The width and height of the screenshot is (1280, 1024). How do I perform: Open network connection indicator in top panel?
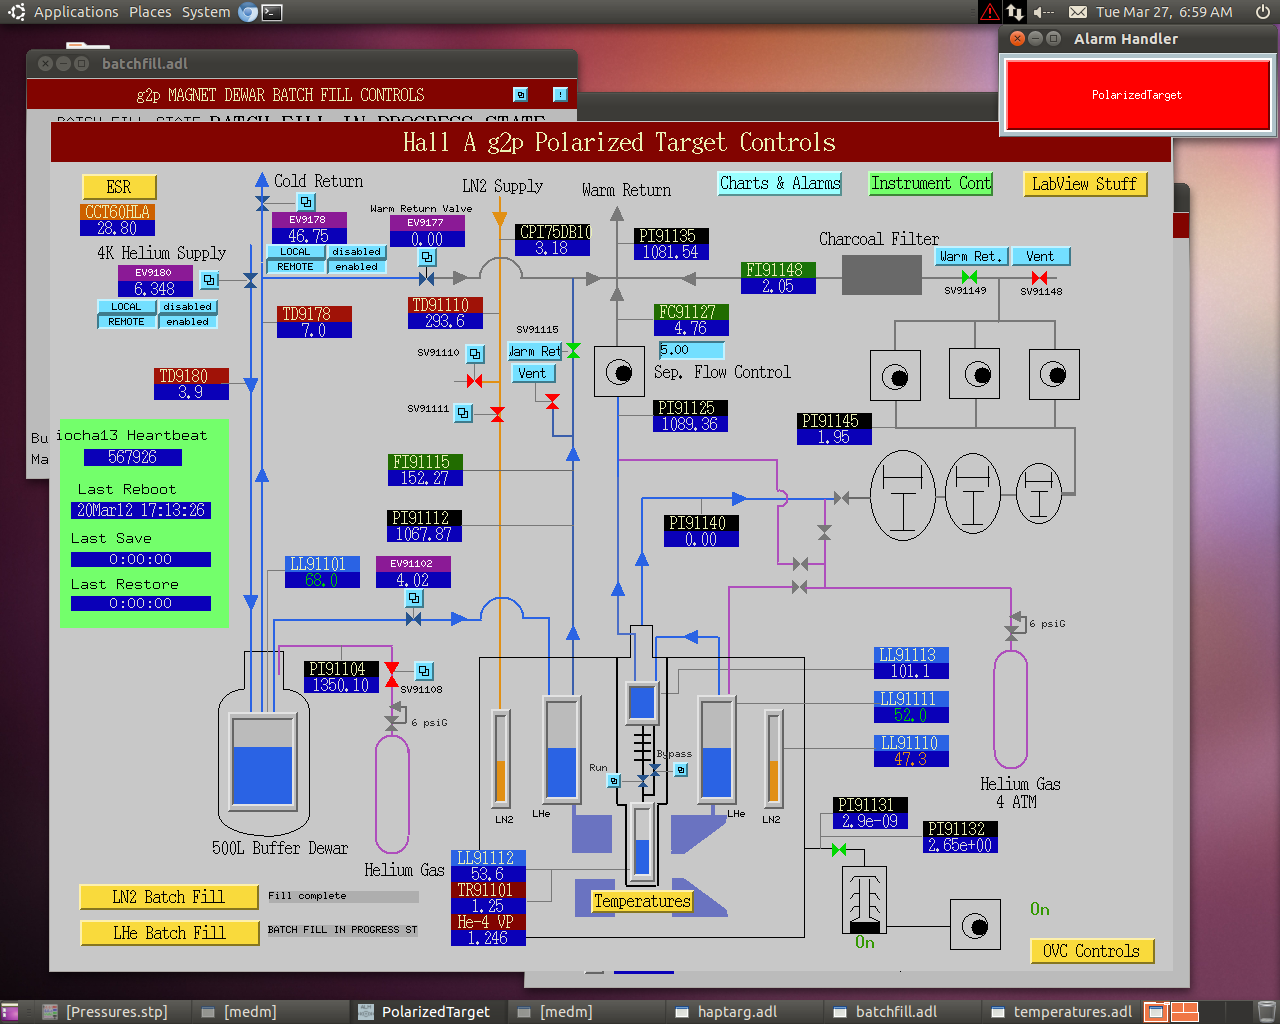[x=1015, y=12]
